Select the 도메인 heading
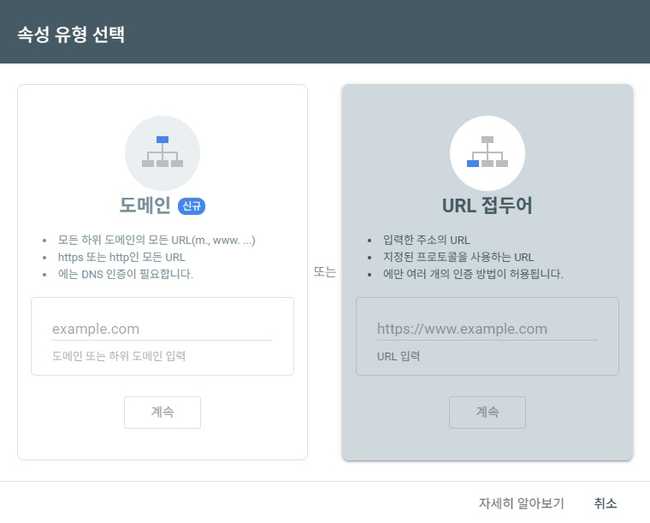The width and height of the screenshot is (650, 523). coord(146,206)
